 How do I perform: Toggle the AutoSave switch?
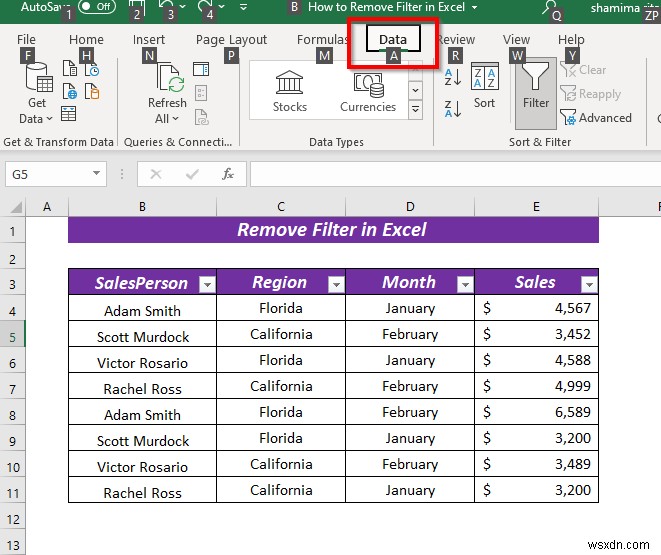[x=97, y=7]
